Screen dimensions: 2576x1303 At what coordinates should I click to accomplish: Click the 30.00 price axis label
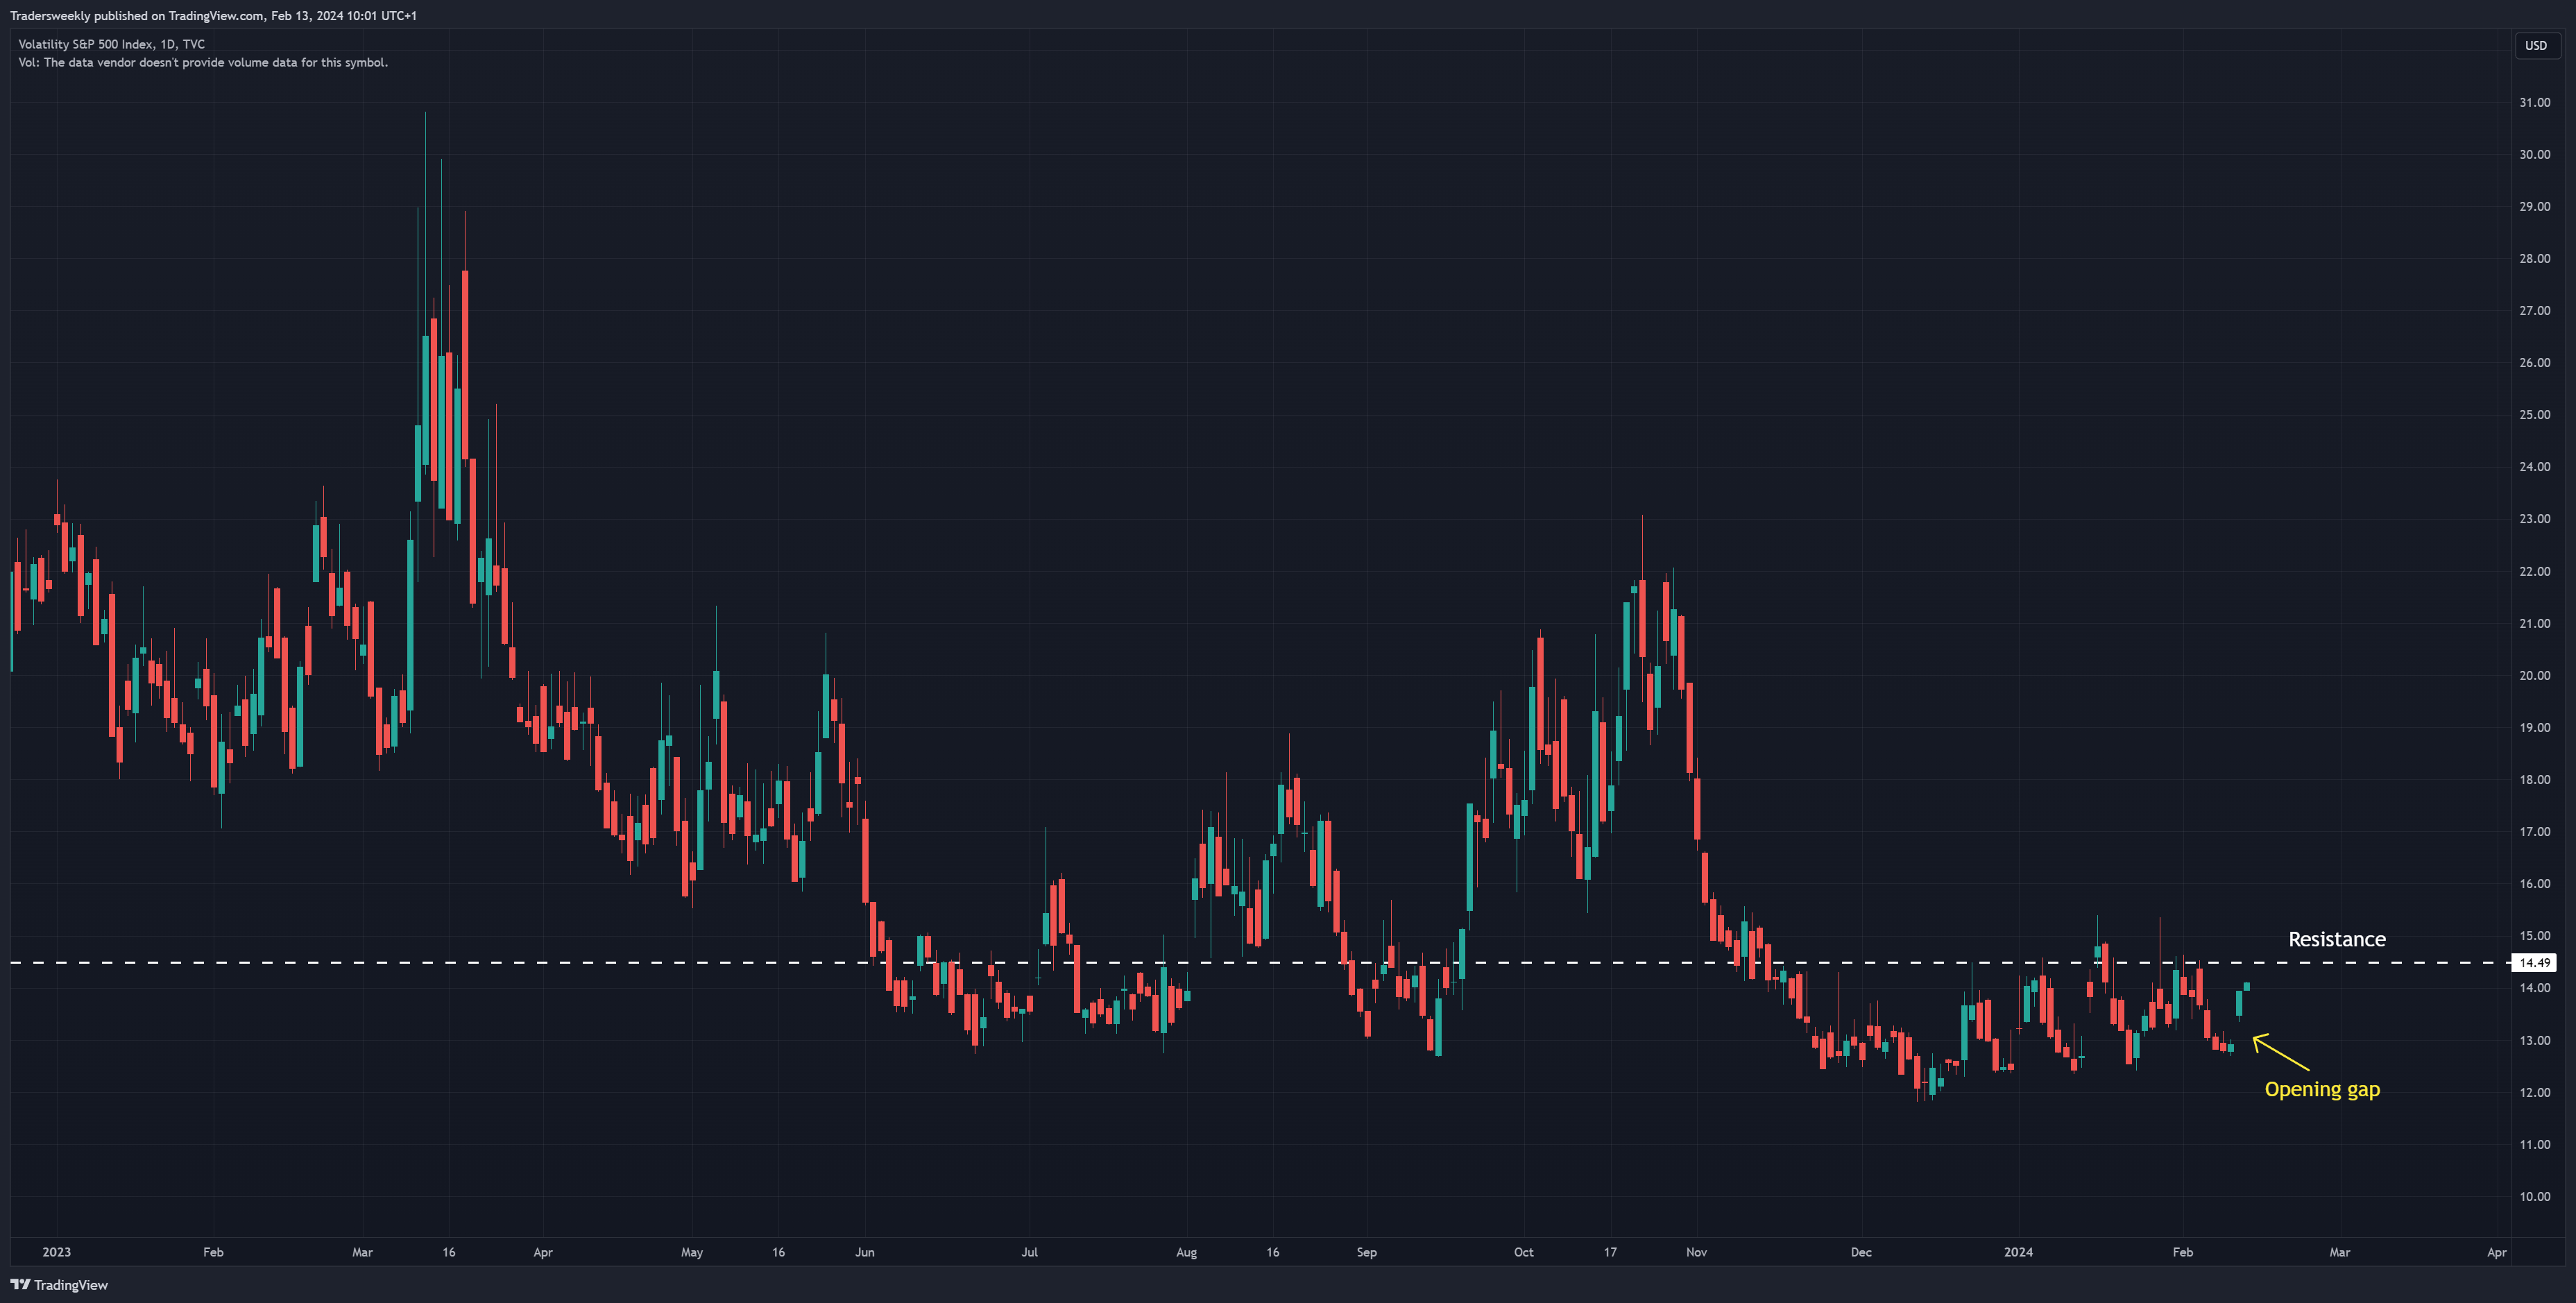2534,154
